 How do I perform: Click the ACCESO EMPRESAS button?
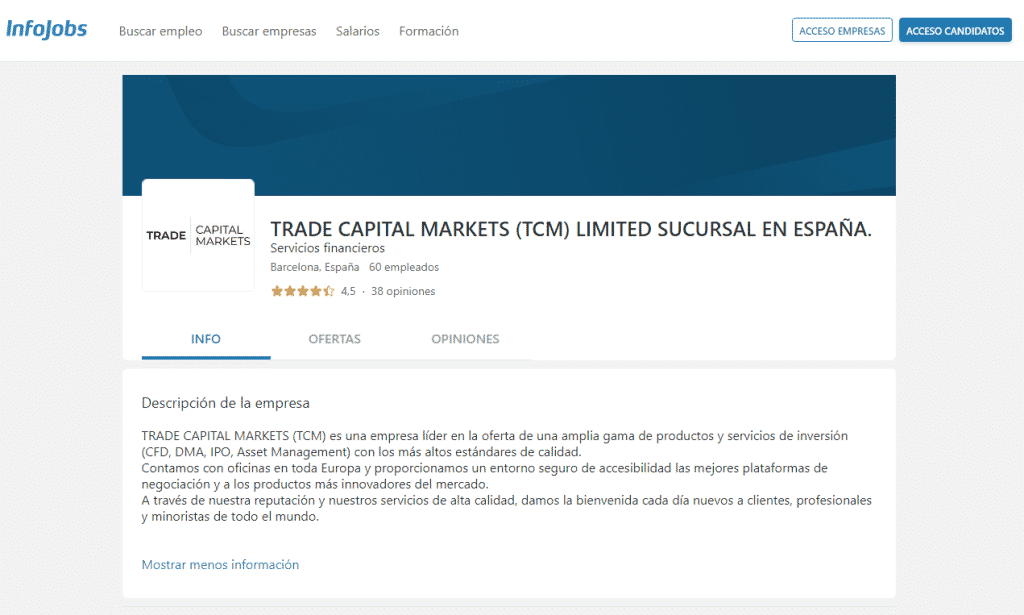coord(842,30)
